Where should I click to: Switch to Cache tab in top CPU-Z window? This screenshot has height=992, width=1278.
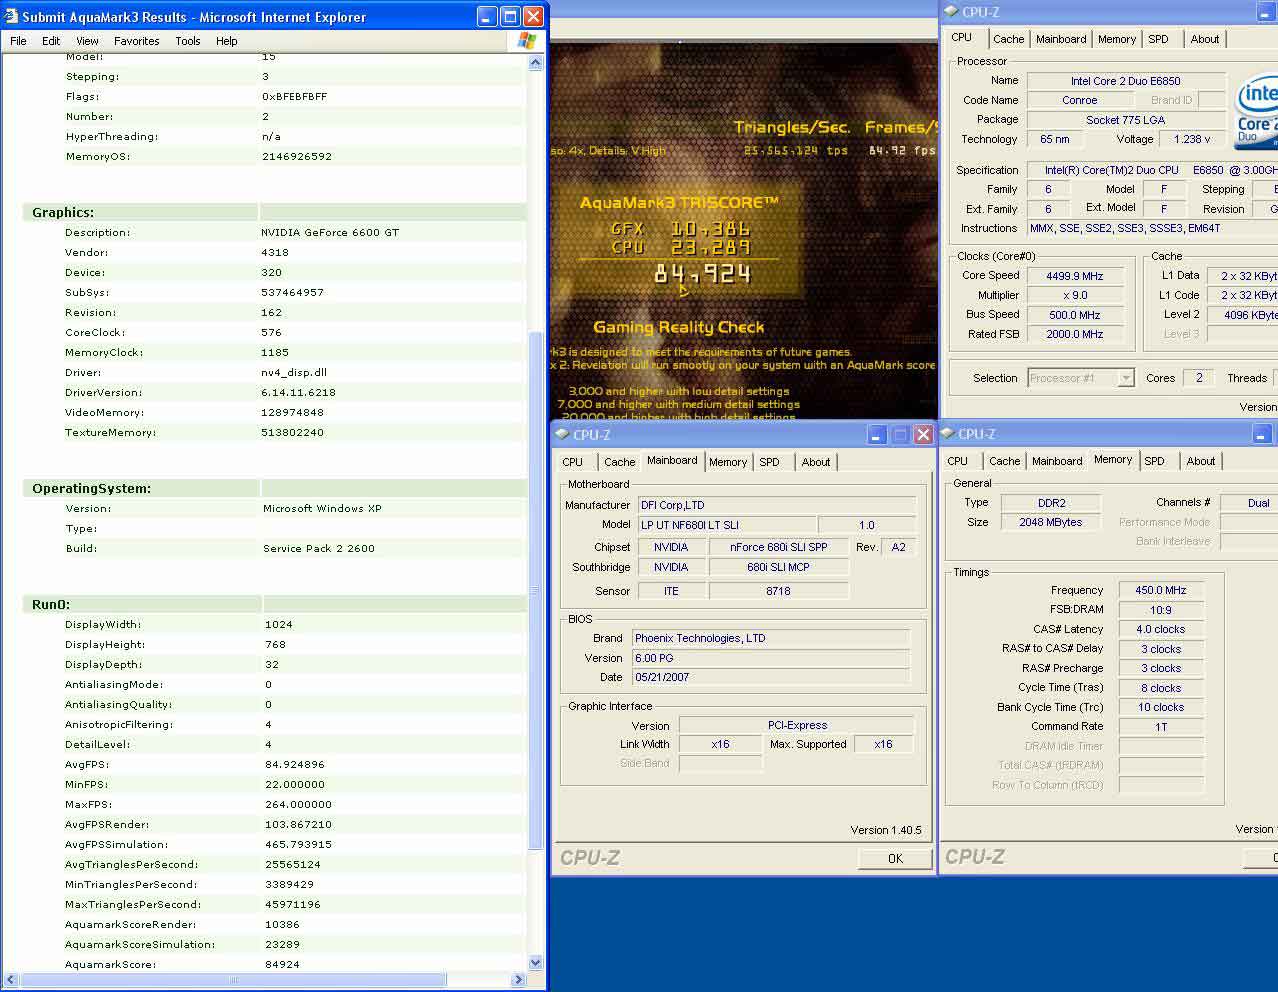1008,39
